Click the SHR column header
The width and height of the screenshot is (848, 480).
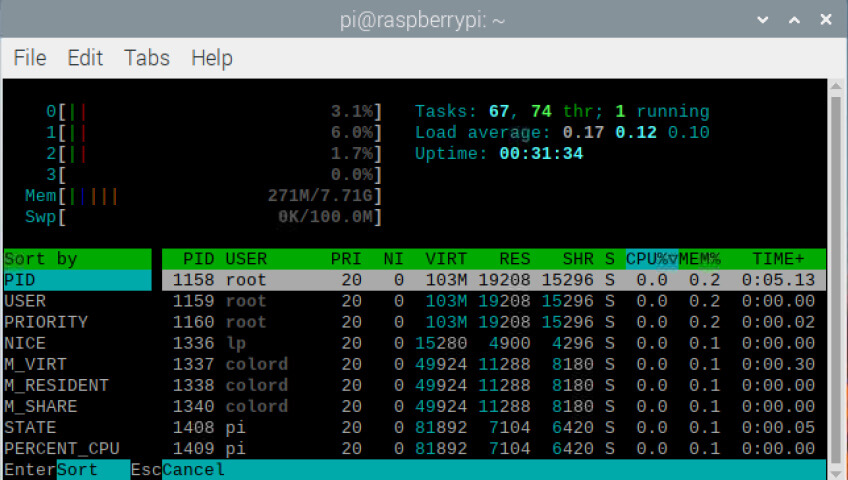pyautogui.click(x=578, y=259)
